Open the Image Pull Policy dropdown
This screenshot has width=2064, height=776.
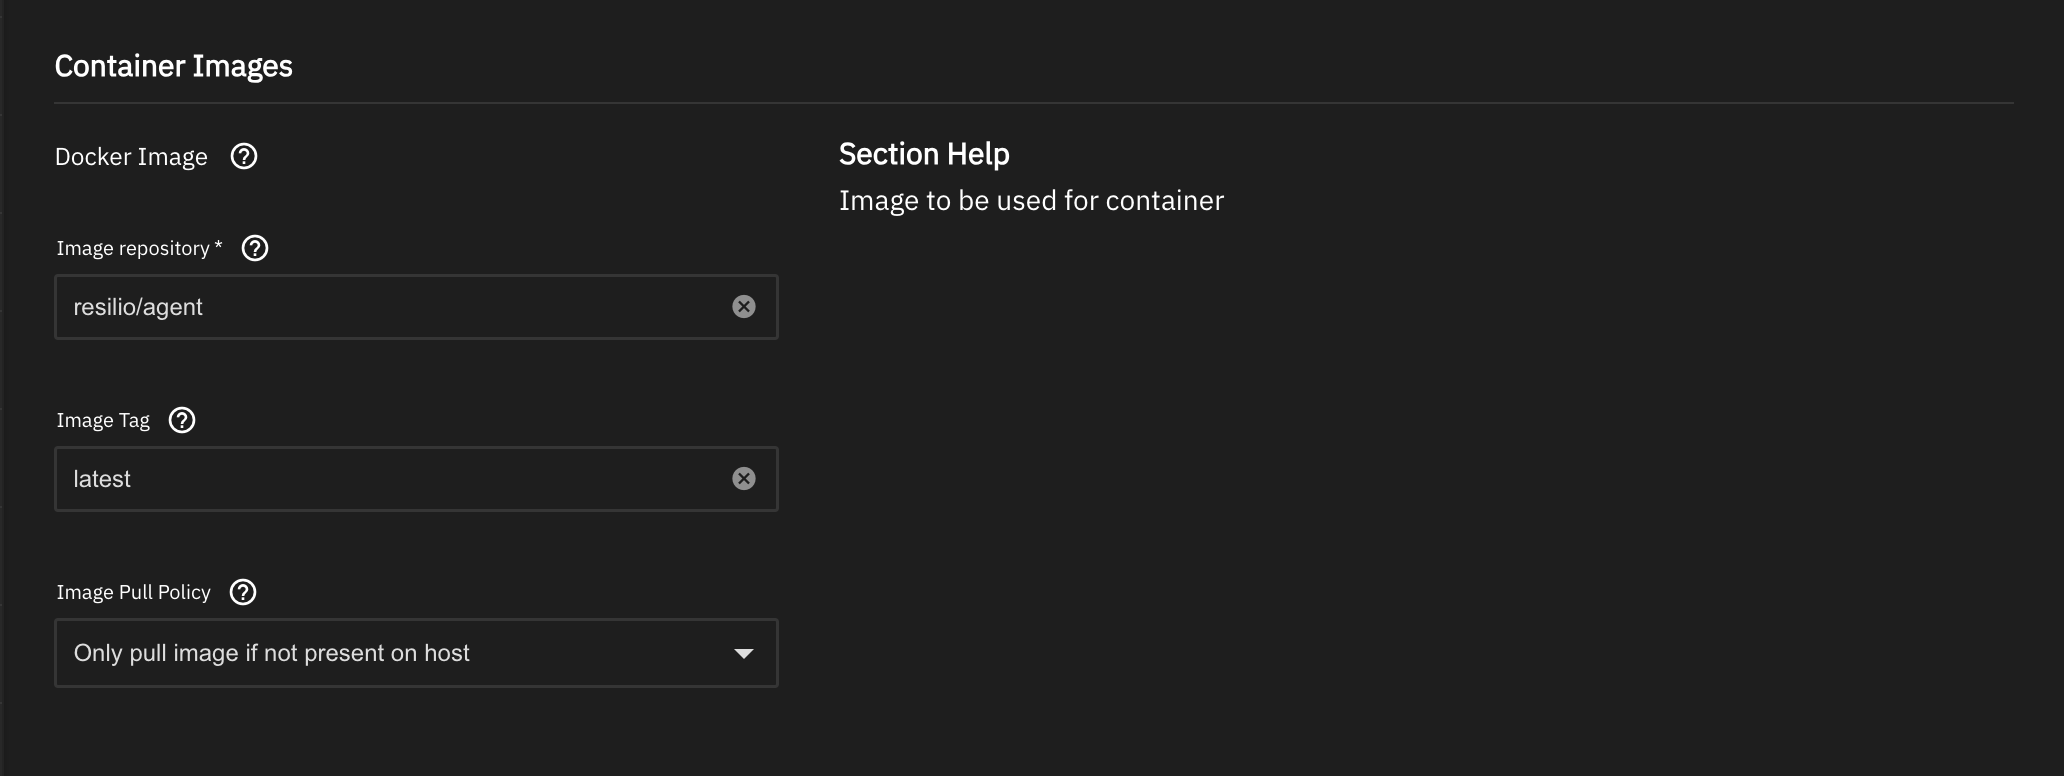pos(415,653)
